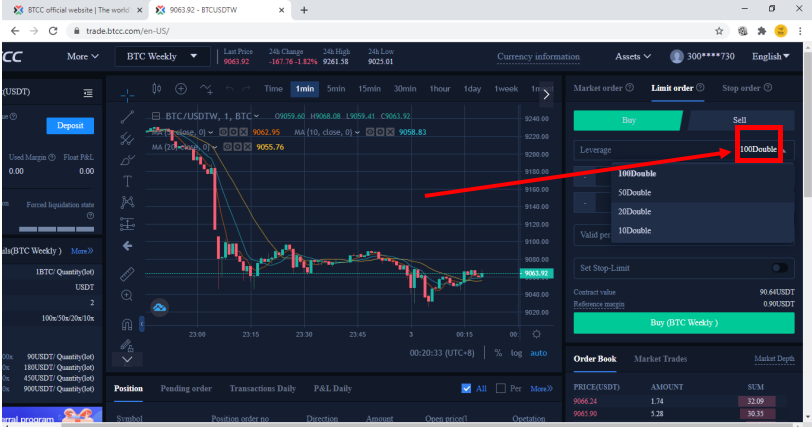Viewport: 812px width, 427px height.
Task: Click the help icon next to Stop order
Action: coord(768,87)
